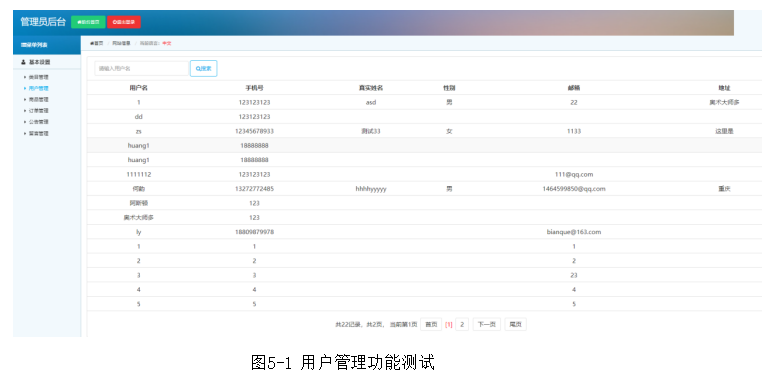Click email cell '22' in first row
The width and height of the screenshot is (762, 375).
point(574,102)
